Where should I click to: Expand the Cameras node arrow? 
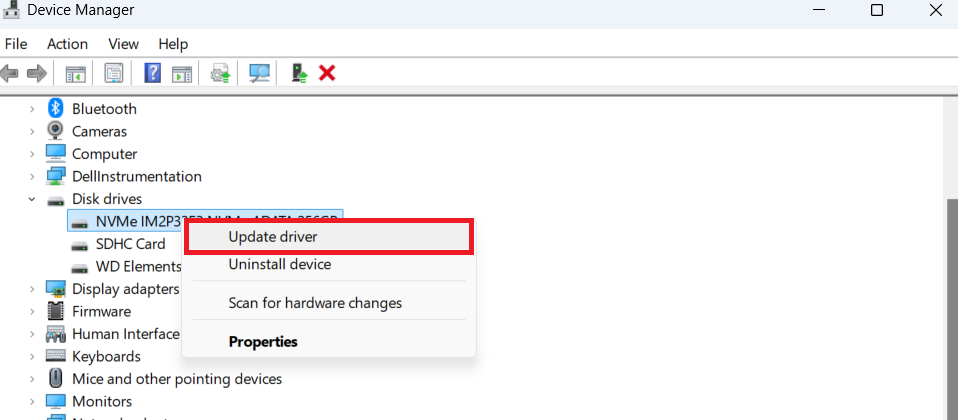(32, 131)
